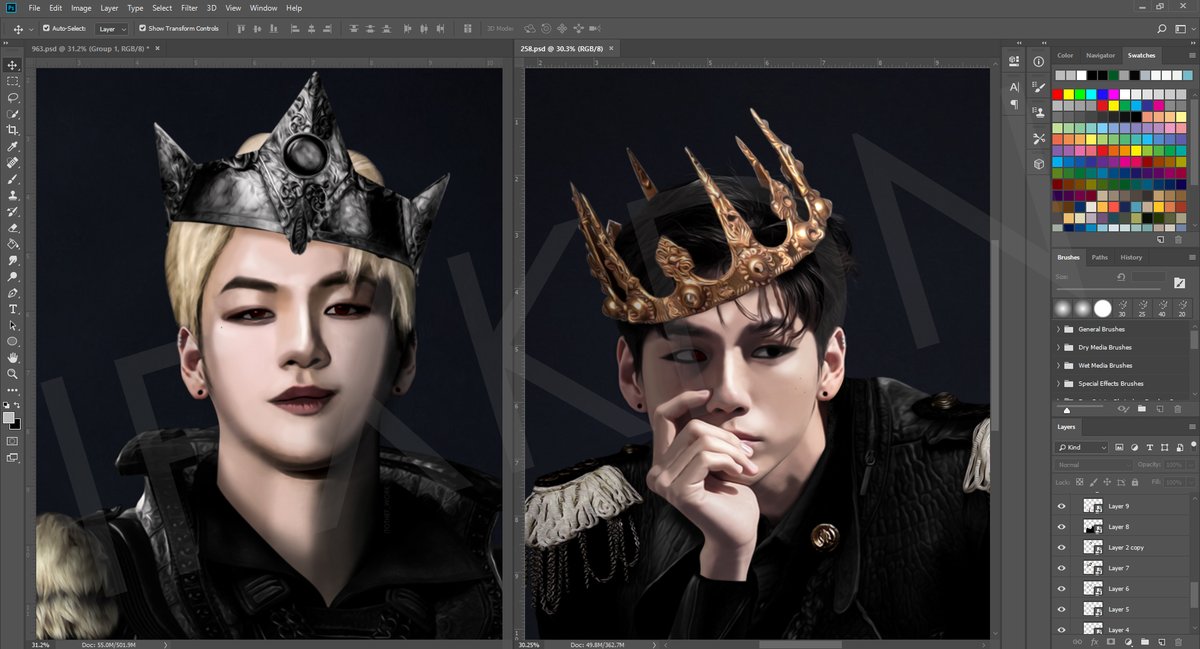
Task: Open the Properties info panel icon
Action: click(x=1038, y=61)
